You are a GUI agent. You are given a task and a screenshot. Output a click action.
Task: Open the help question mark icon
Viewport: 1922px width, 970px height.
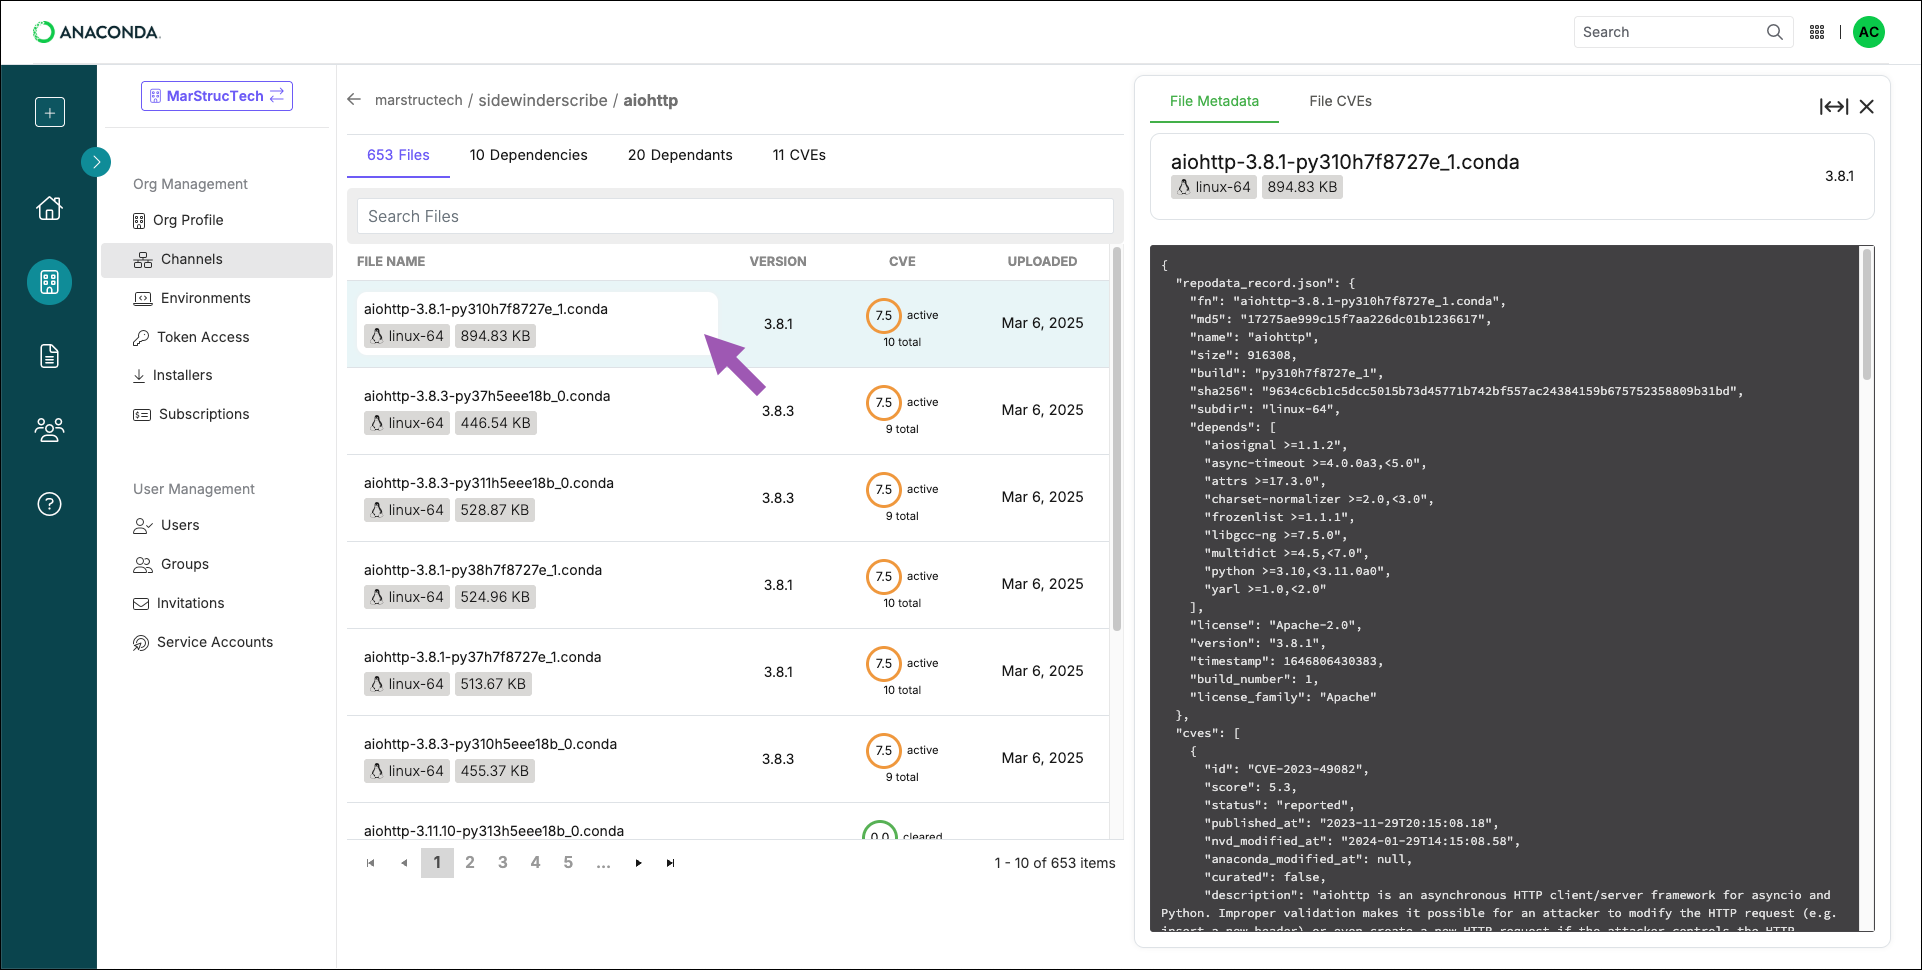coord(49,504)
